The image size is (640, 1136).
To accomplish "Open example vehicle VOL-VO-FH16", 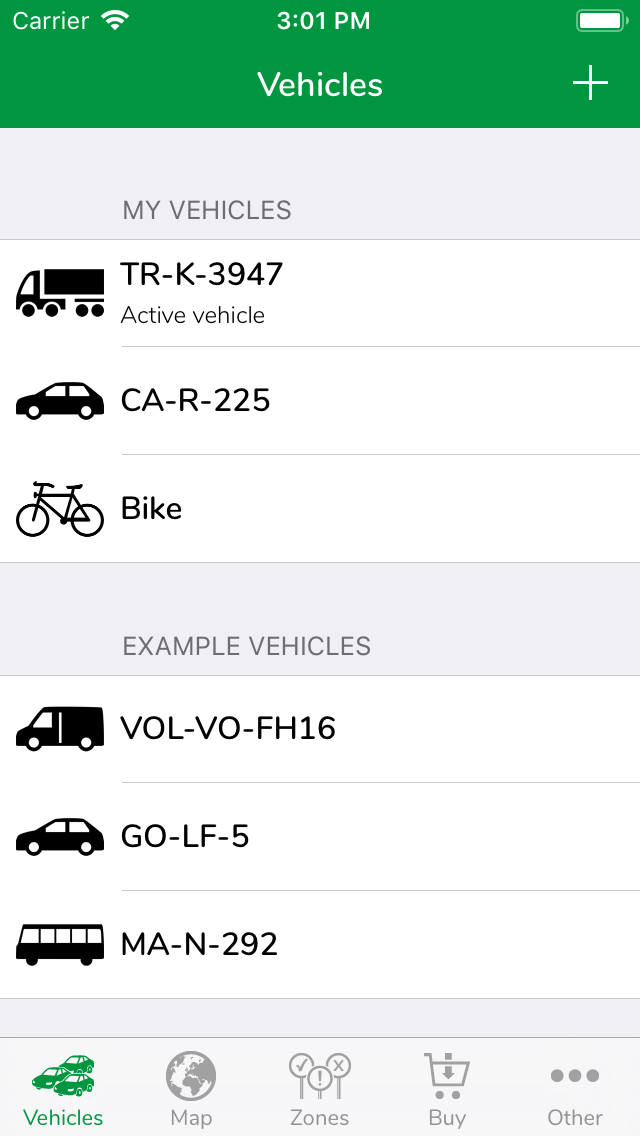I will [x=320, y=728].
